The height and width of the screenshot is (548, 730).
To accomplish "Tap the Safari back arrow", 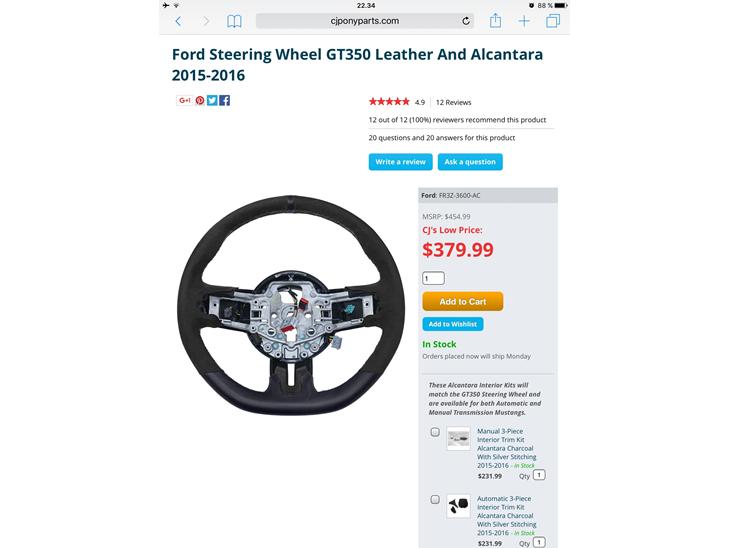I will (x=178, y=21).
